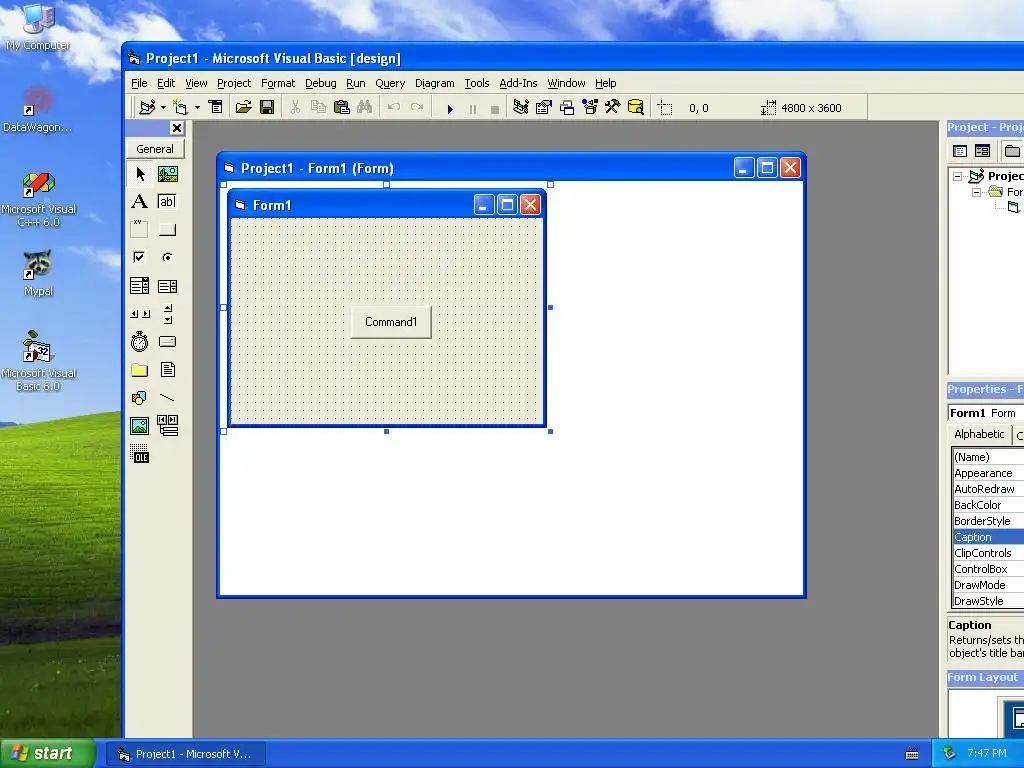This screenshot has height=768, width=1024.
Task: Open the Add-Ins menu
Action: tap(518, 83)
